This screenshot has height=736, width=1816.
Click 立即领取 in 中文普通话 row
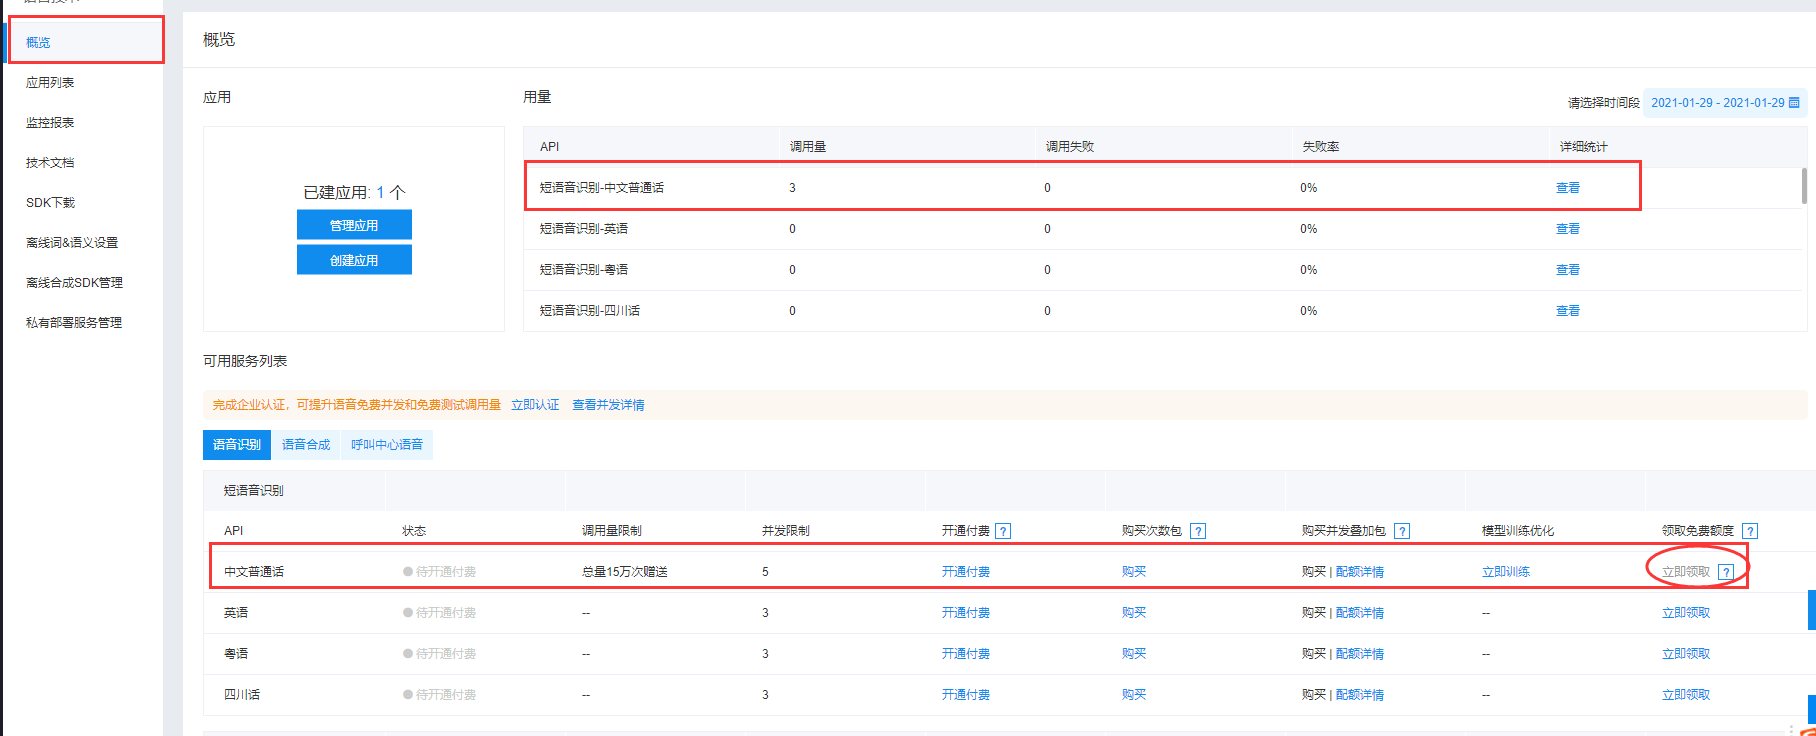pyautogui.click(x=1686, y=572)
